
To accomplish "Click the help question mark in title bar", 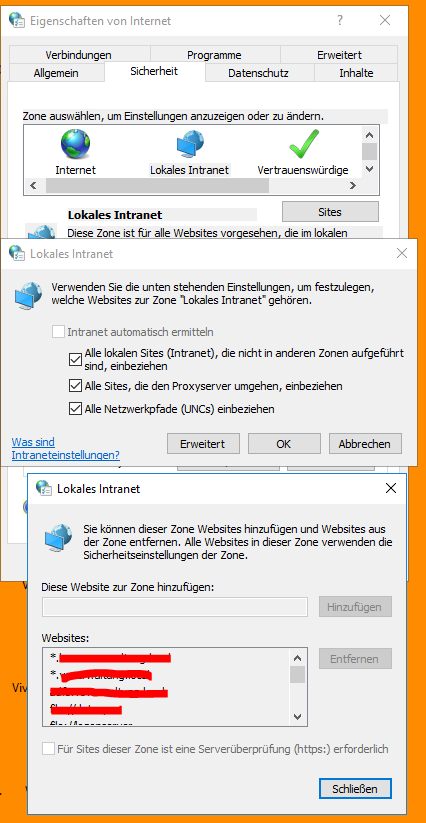I will [340, 20].
